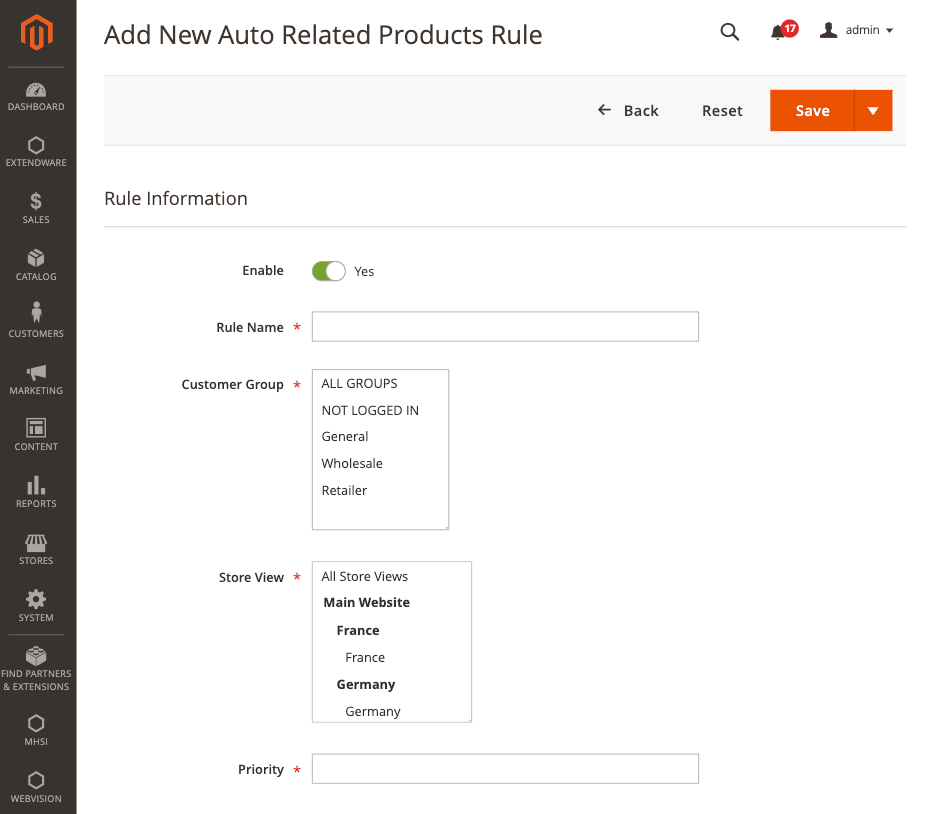The width and height of the screenshot is (932, 814).
Task: Click the Reset button
Action: click(722, 111)
